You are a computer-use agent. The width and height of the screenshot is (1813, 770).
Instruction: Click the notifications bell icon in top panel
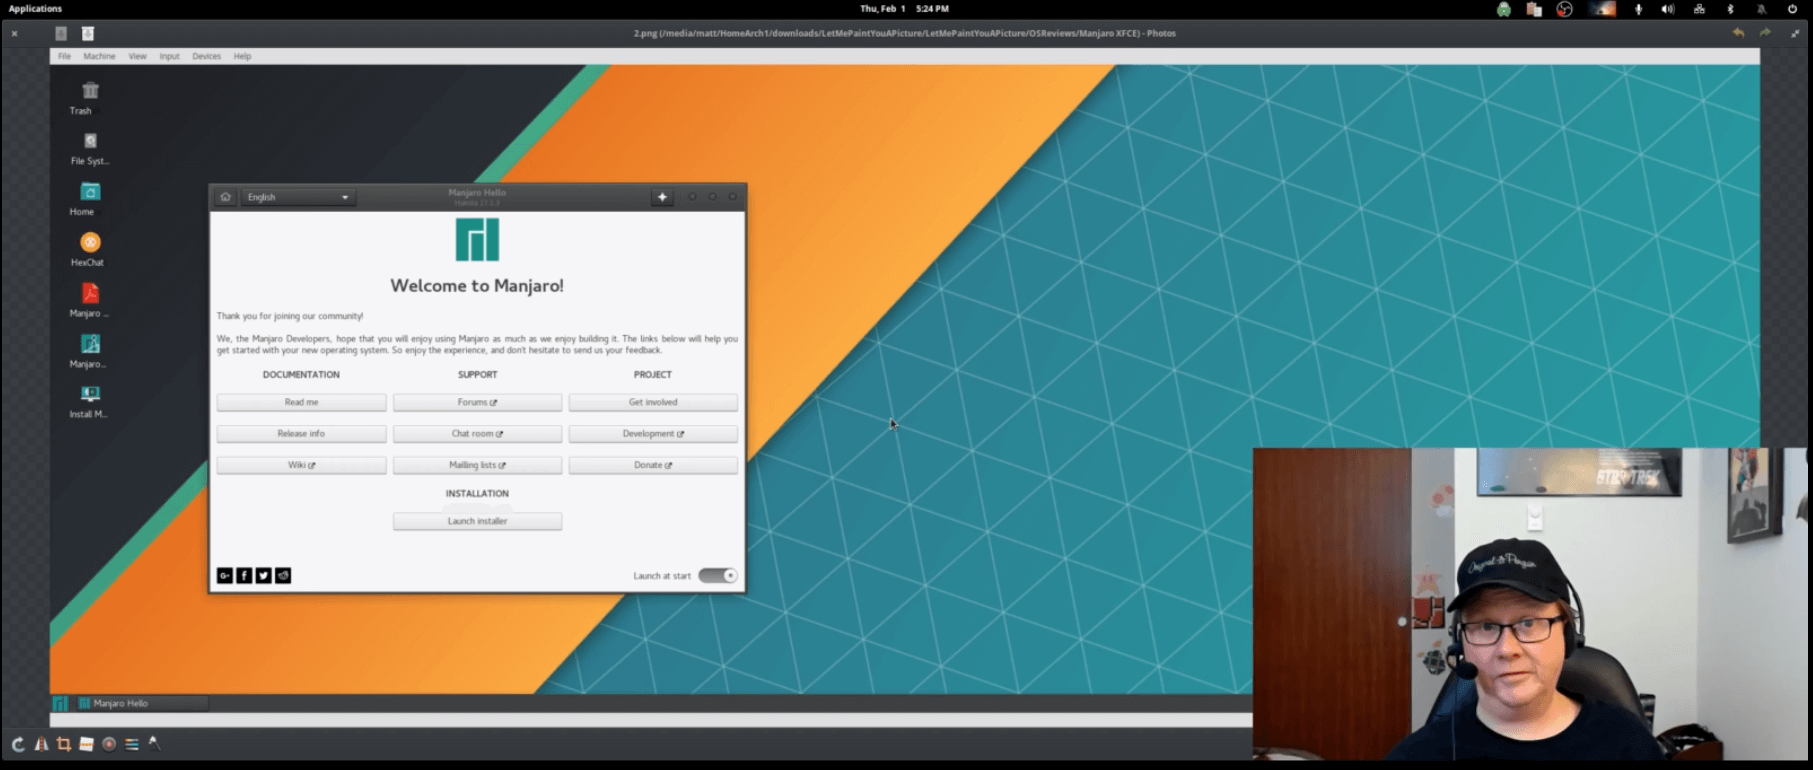pyautogui.click(x=1762, y=9)
